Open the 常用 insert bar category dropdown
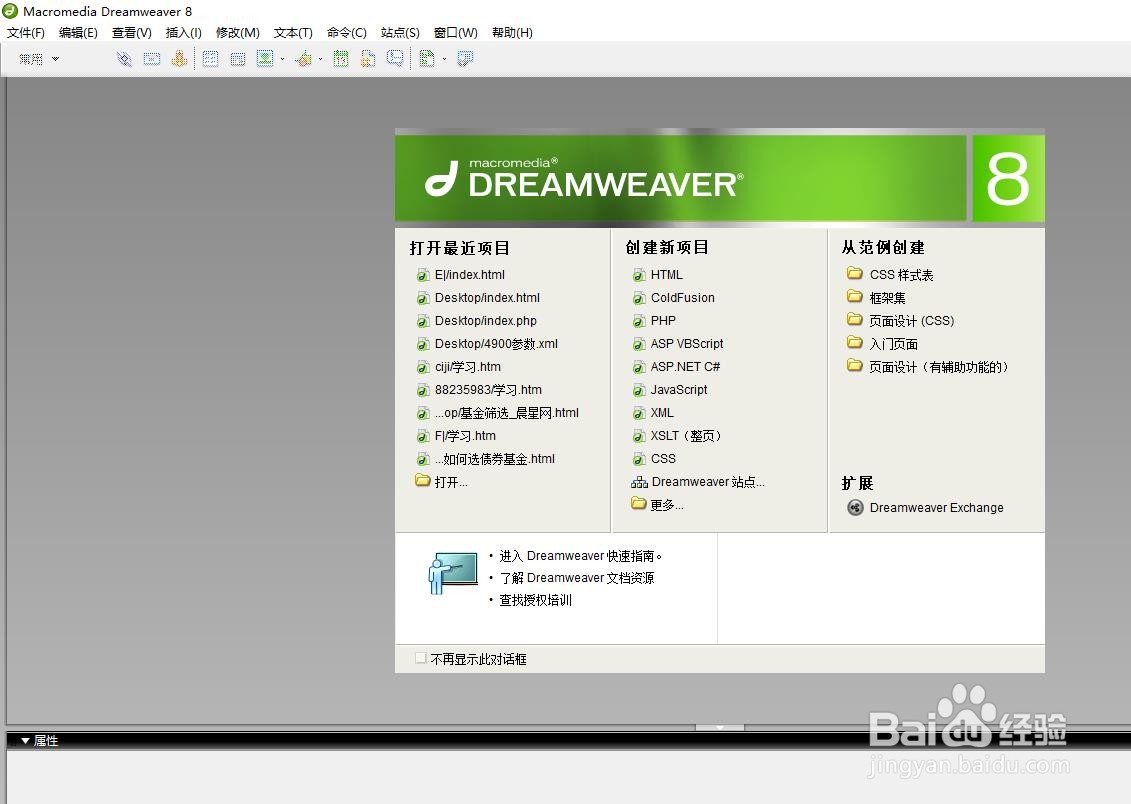Viewport: 1131px width, 804px height. [x=39, y=59]
